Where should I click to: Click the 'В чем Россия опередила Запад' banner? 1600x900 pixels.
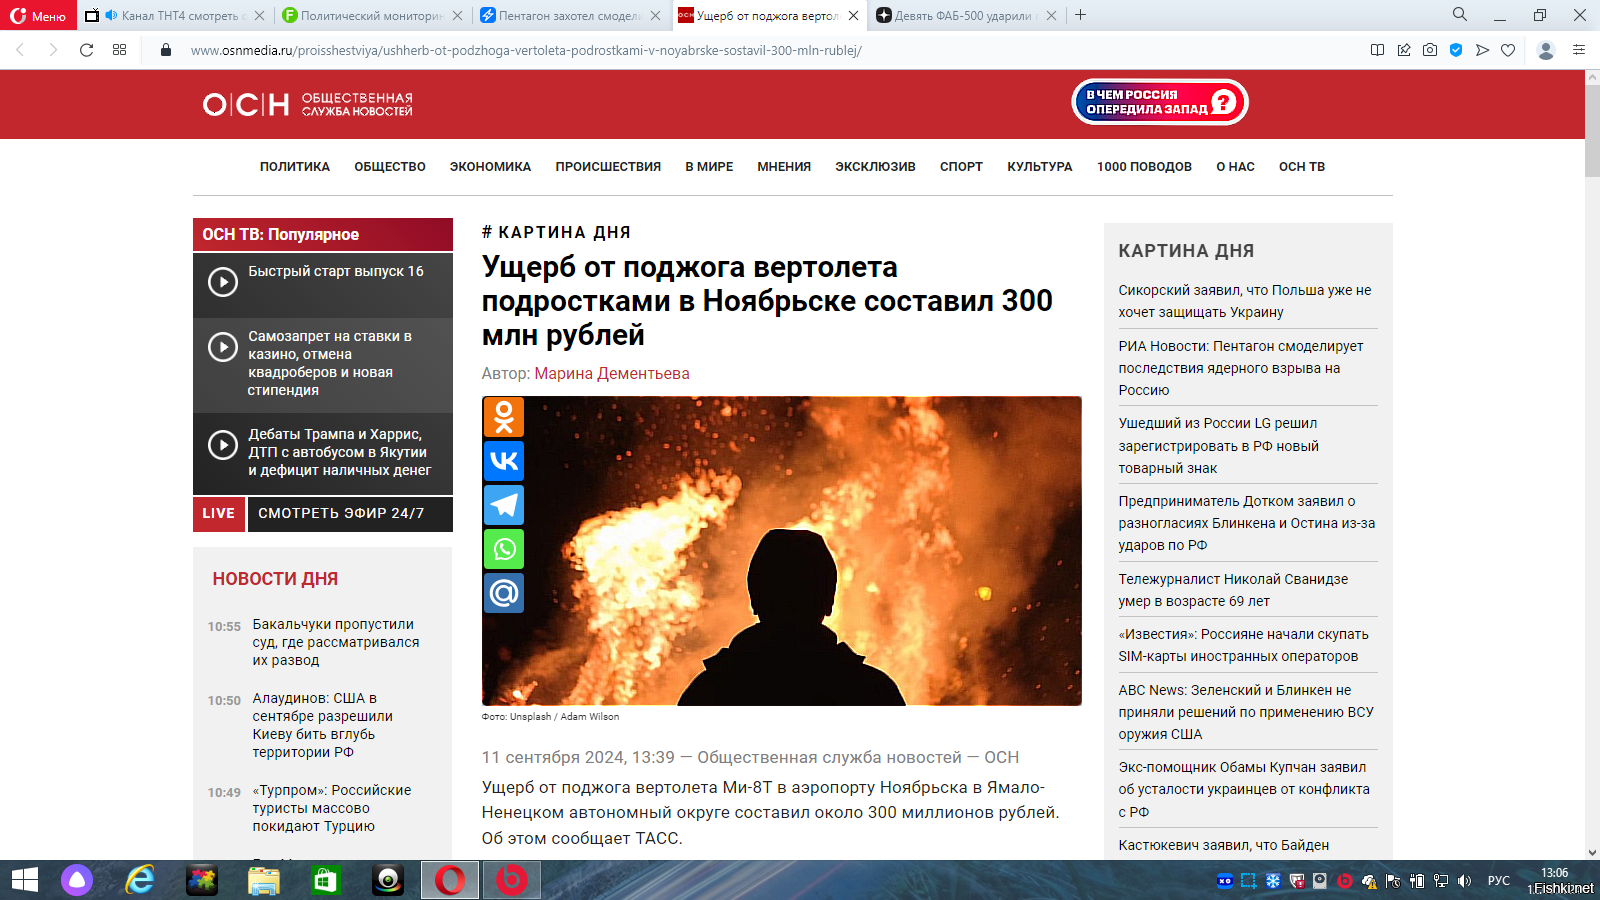[x=1159, y=102]
